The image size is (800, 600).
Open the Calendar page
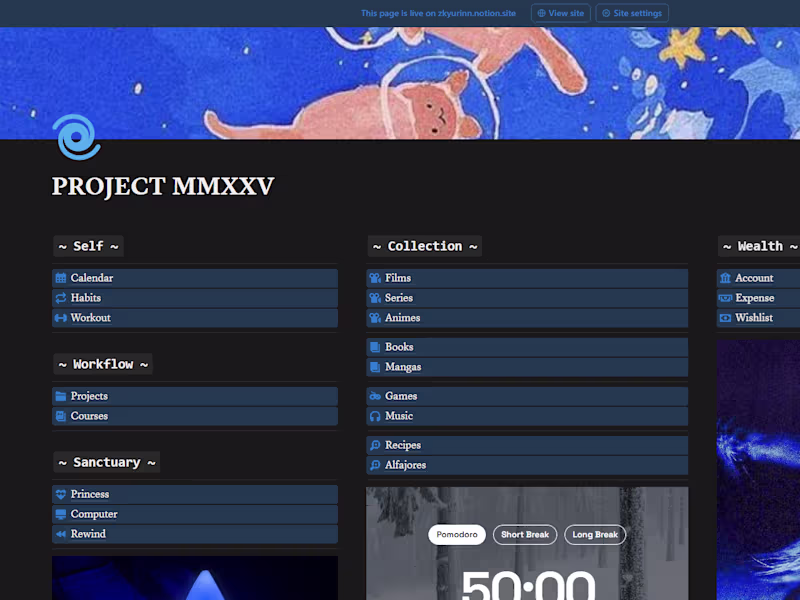pos(195,278)
